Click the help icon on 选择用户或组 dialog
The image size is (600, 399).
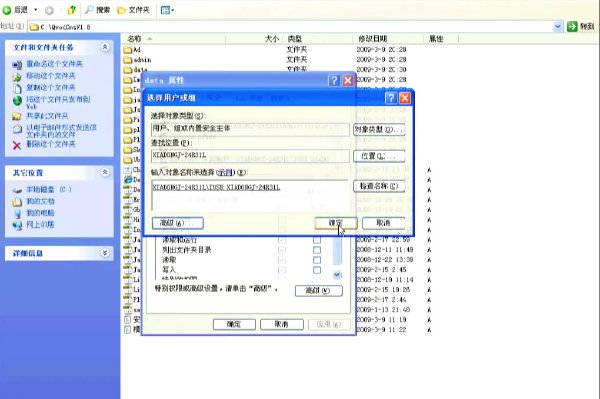tap(391, 98)
